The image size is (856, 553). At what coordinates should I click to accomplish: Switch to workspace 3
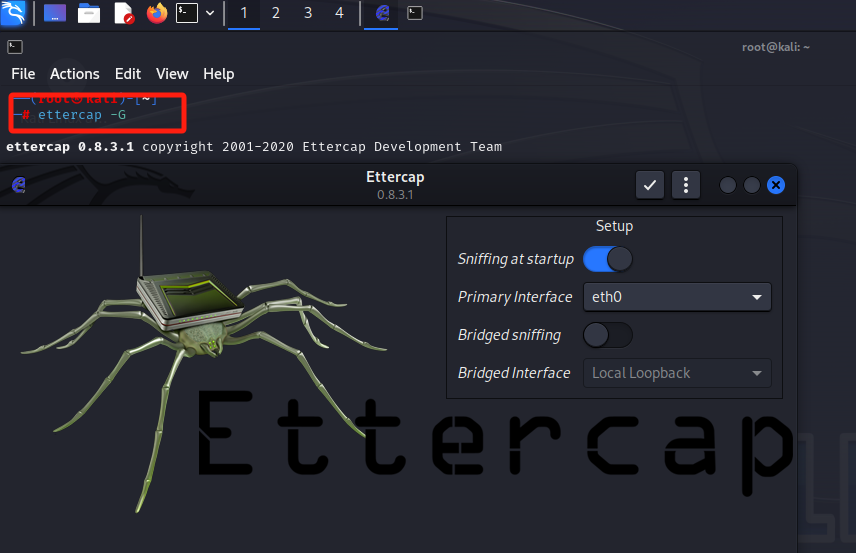[308, 13]
